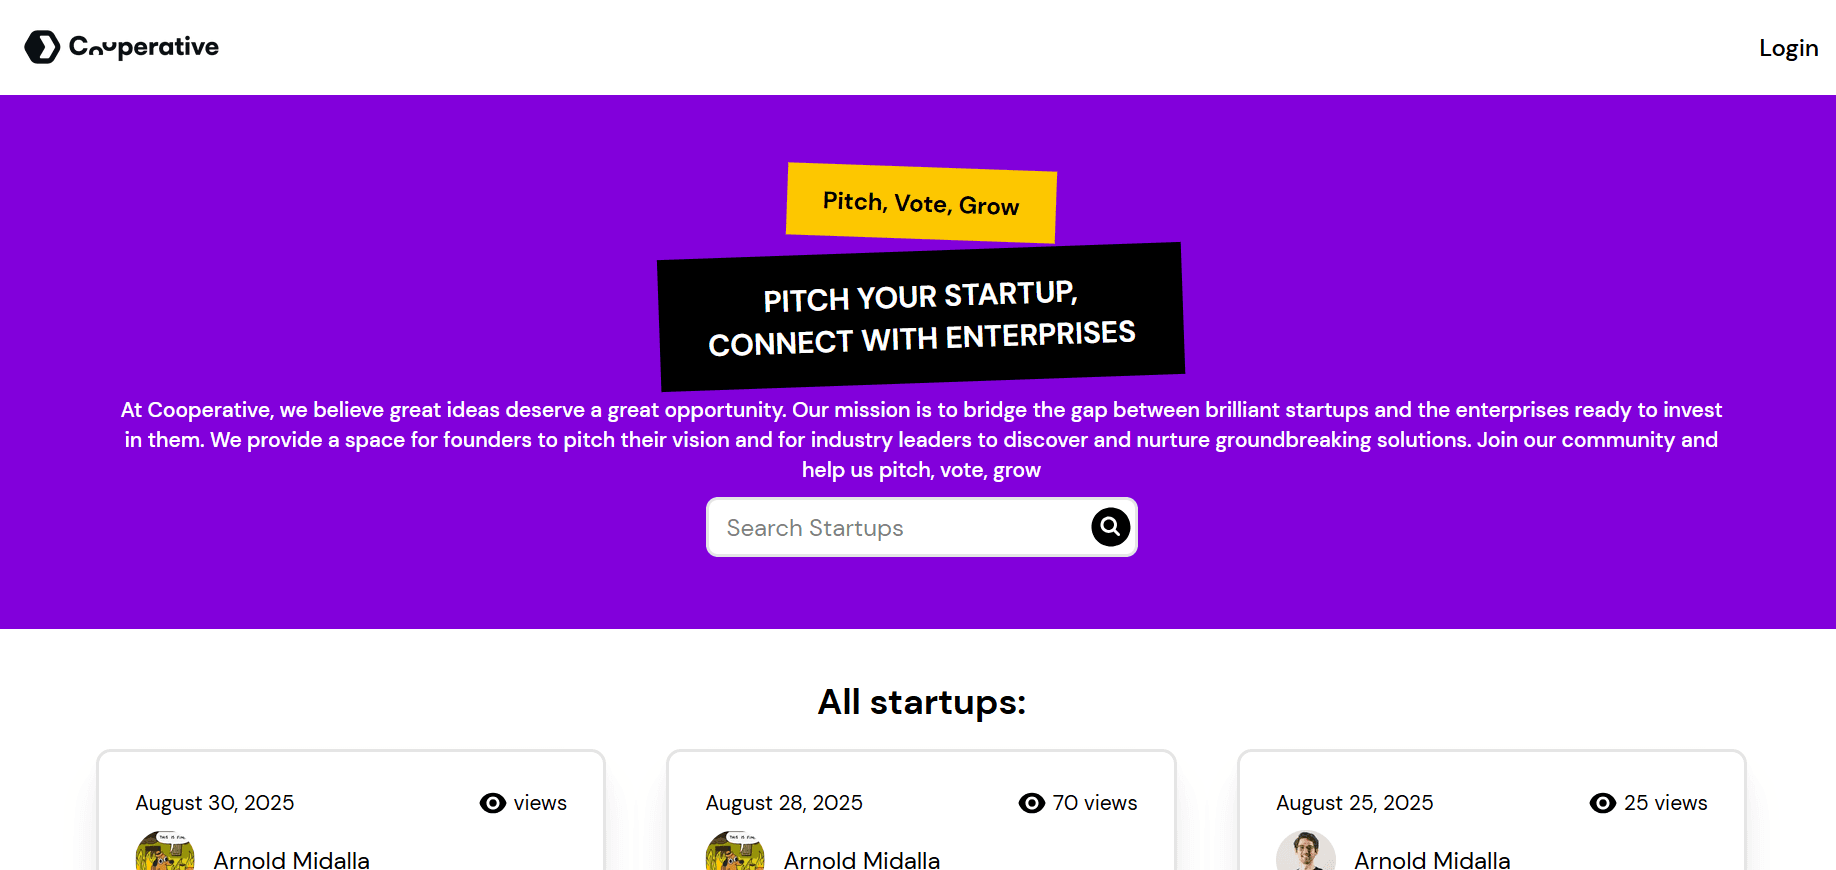Click Arnold Midalla on the August 28 card

click(x=861, y=860)
